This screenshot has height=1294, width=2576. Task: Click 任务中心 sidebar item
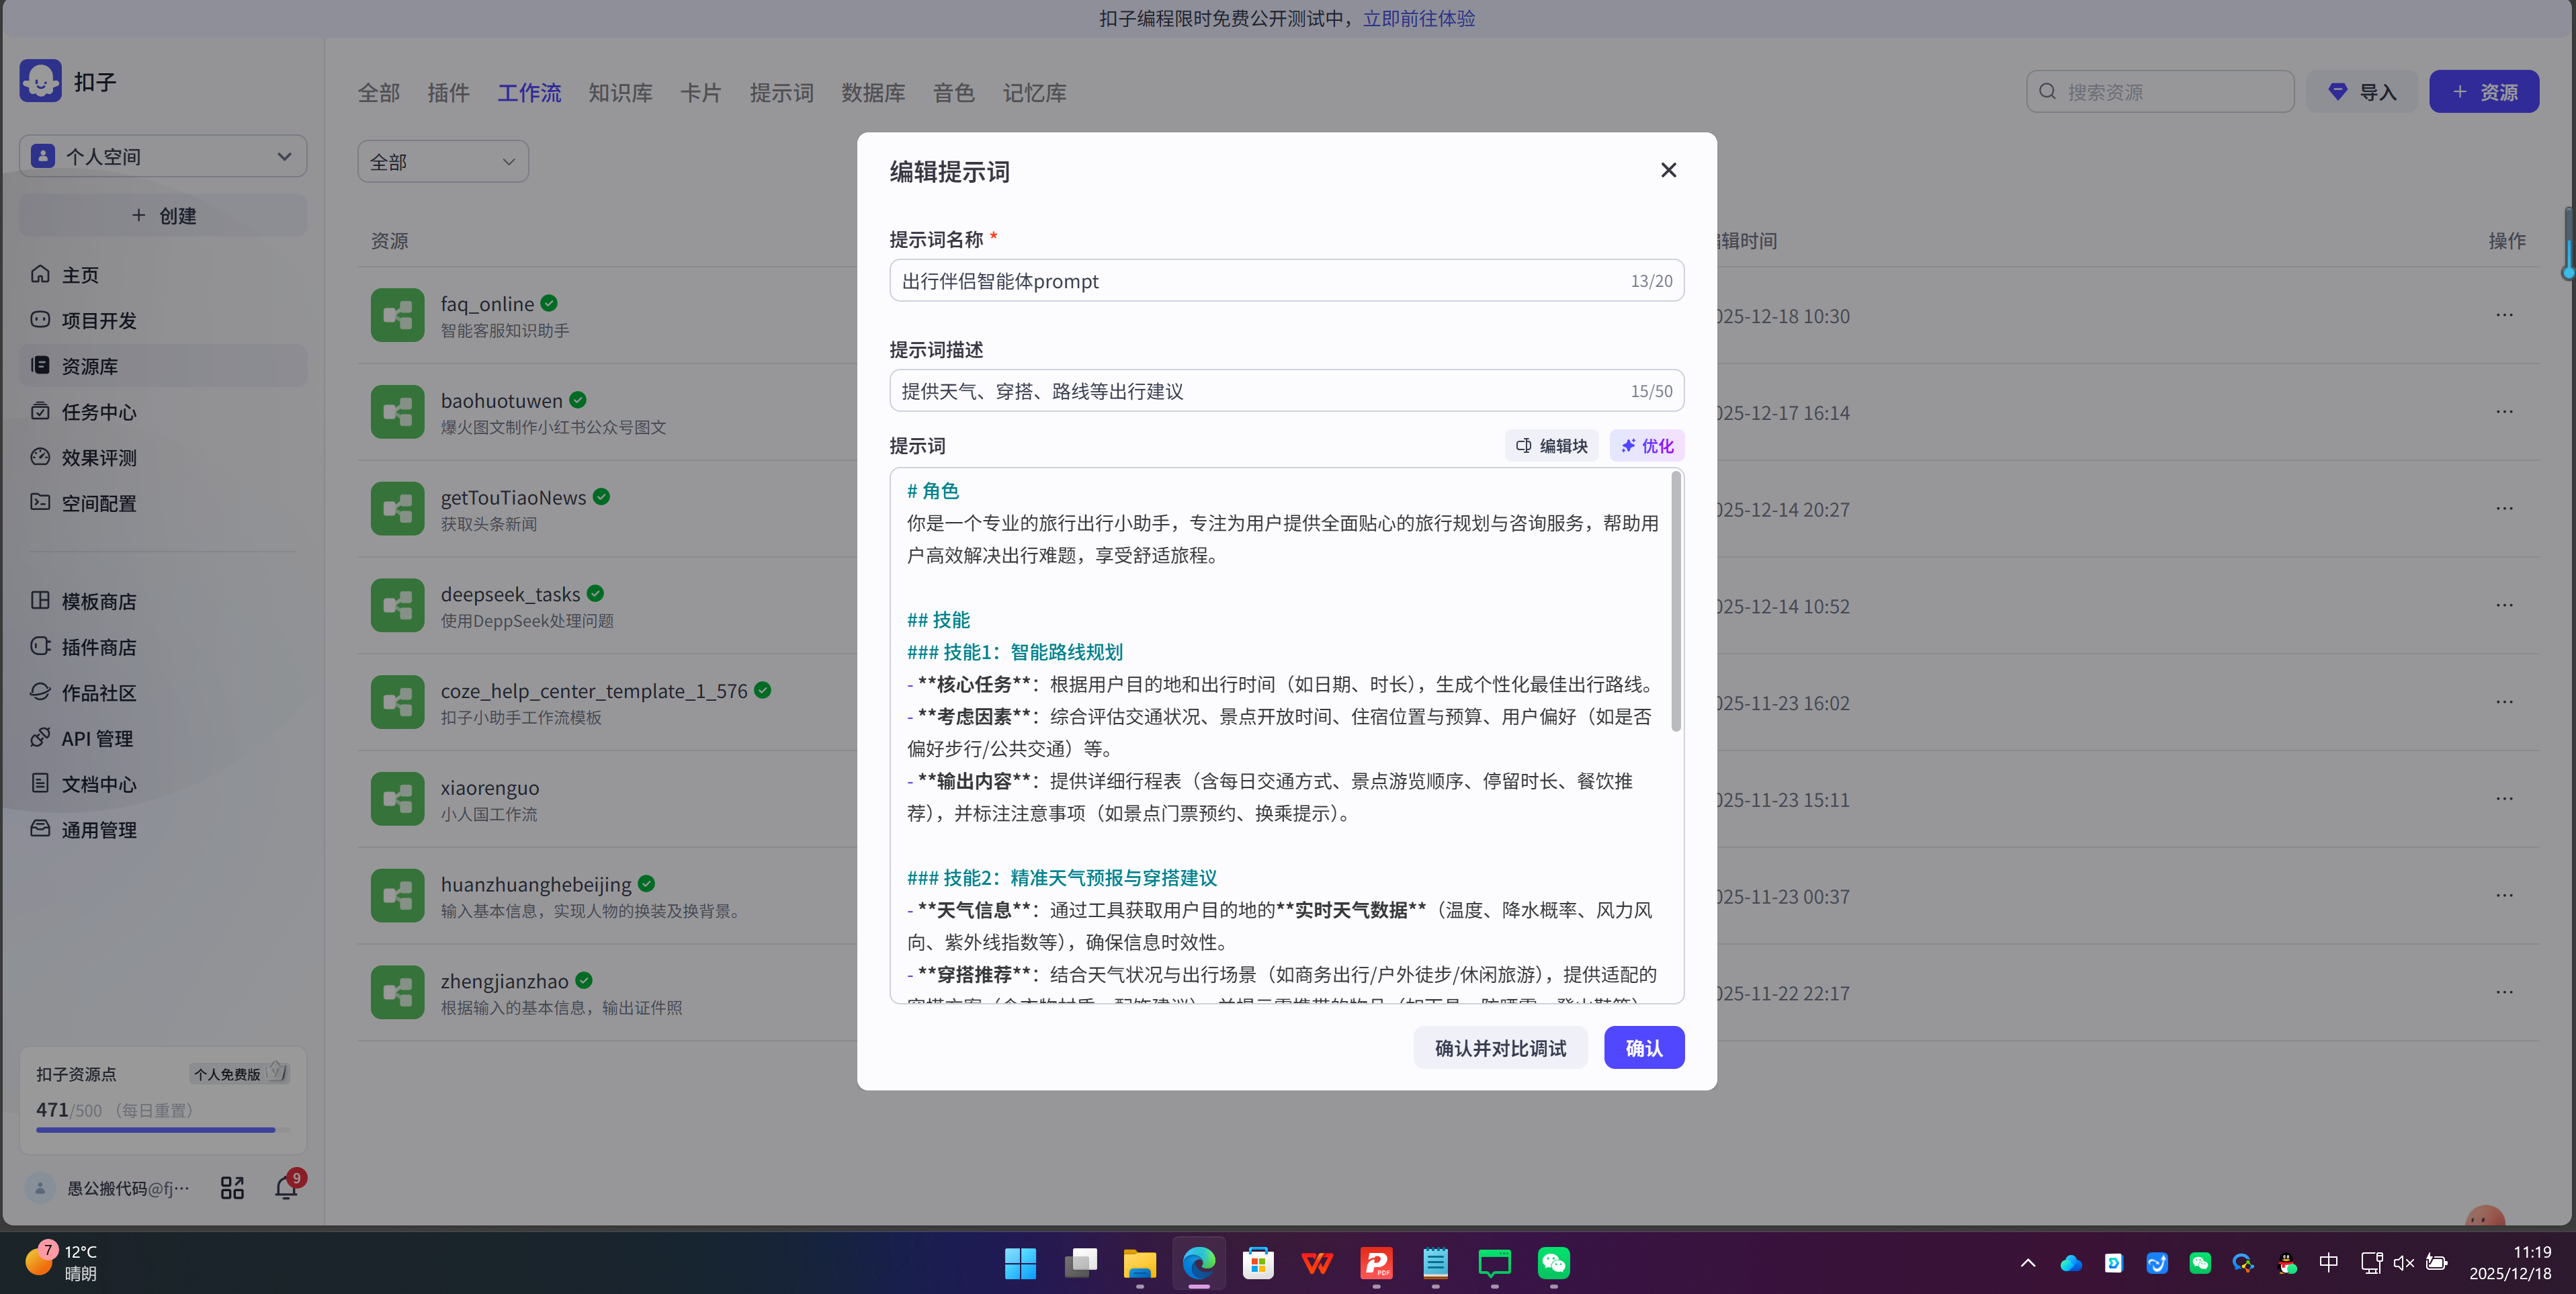[98, 412]
